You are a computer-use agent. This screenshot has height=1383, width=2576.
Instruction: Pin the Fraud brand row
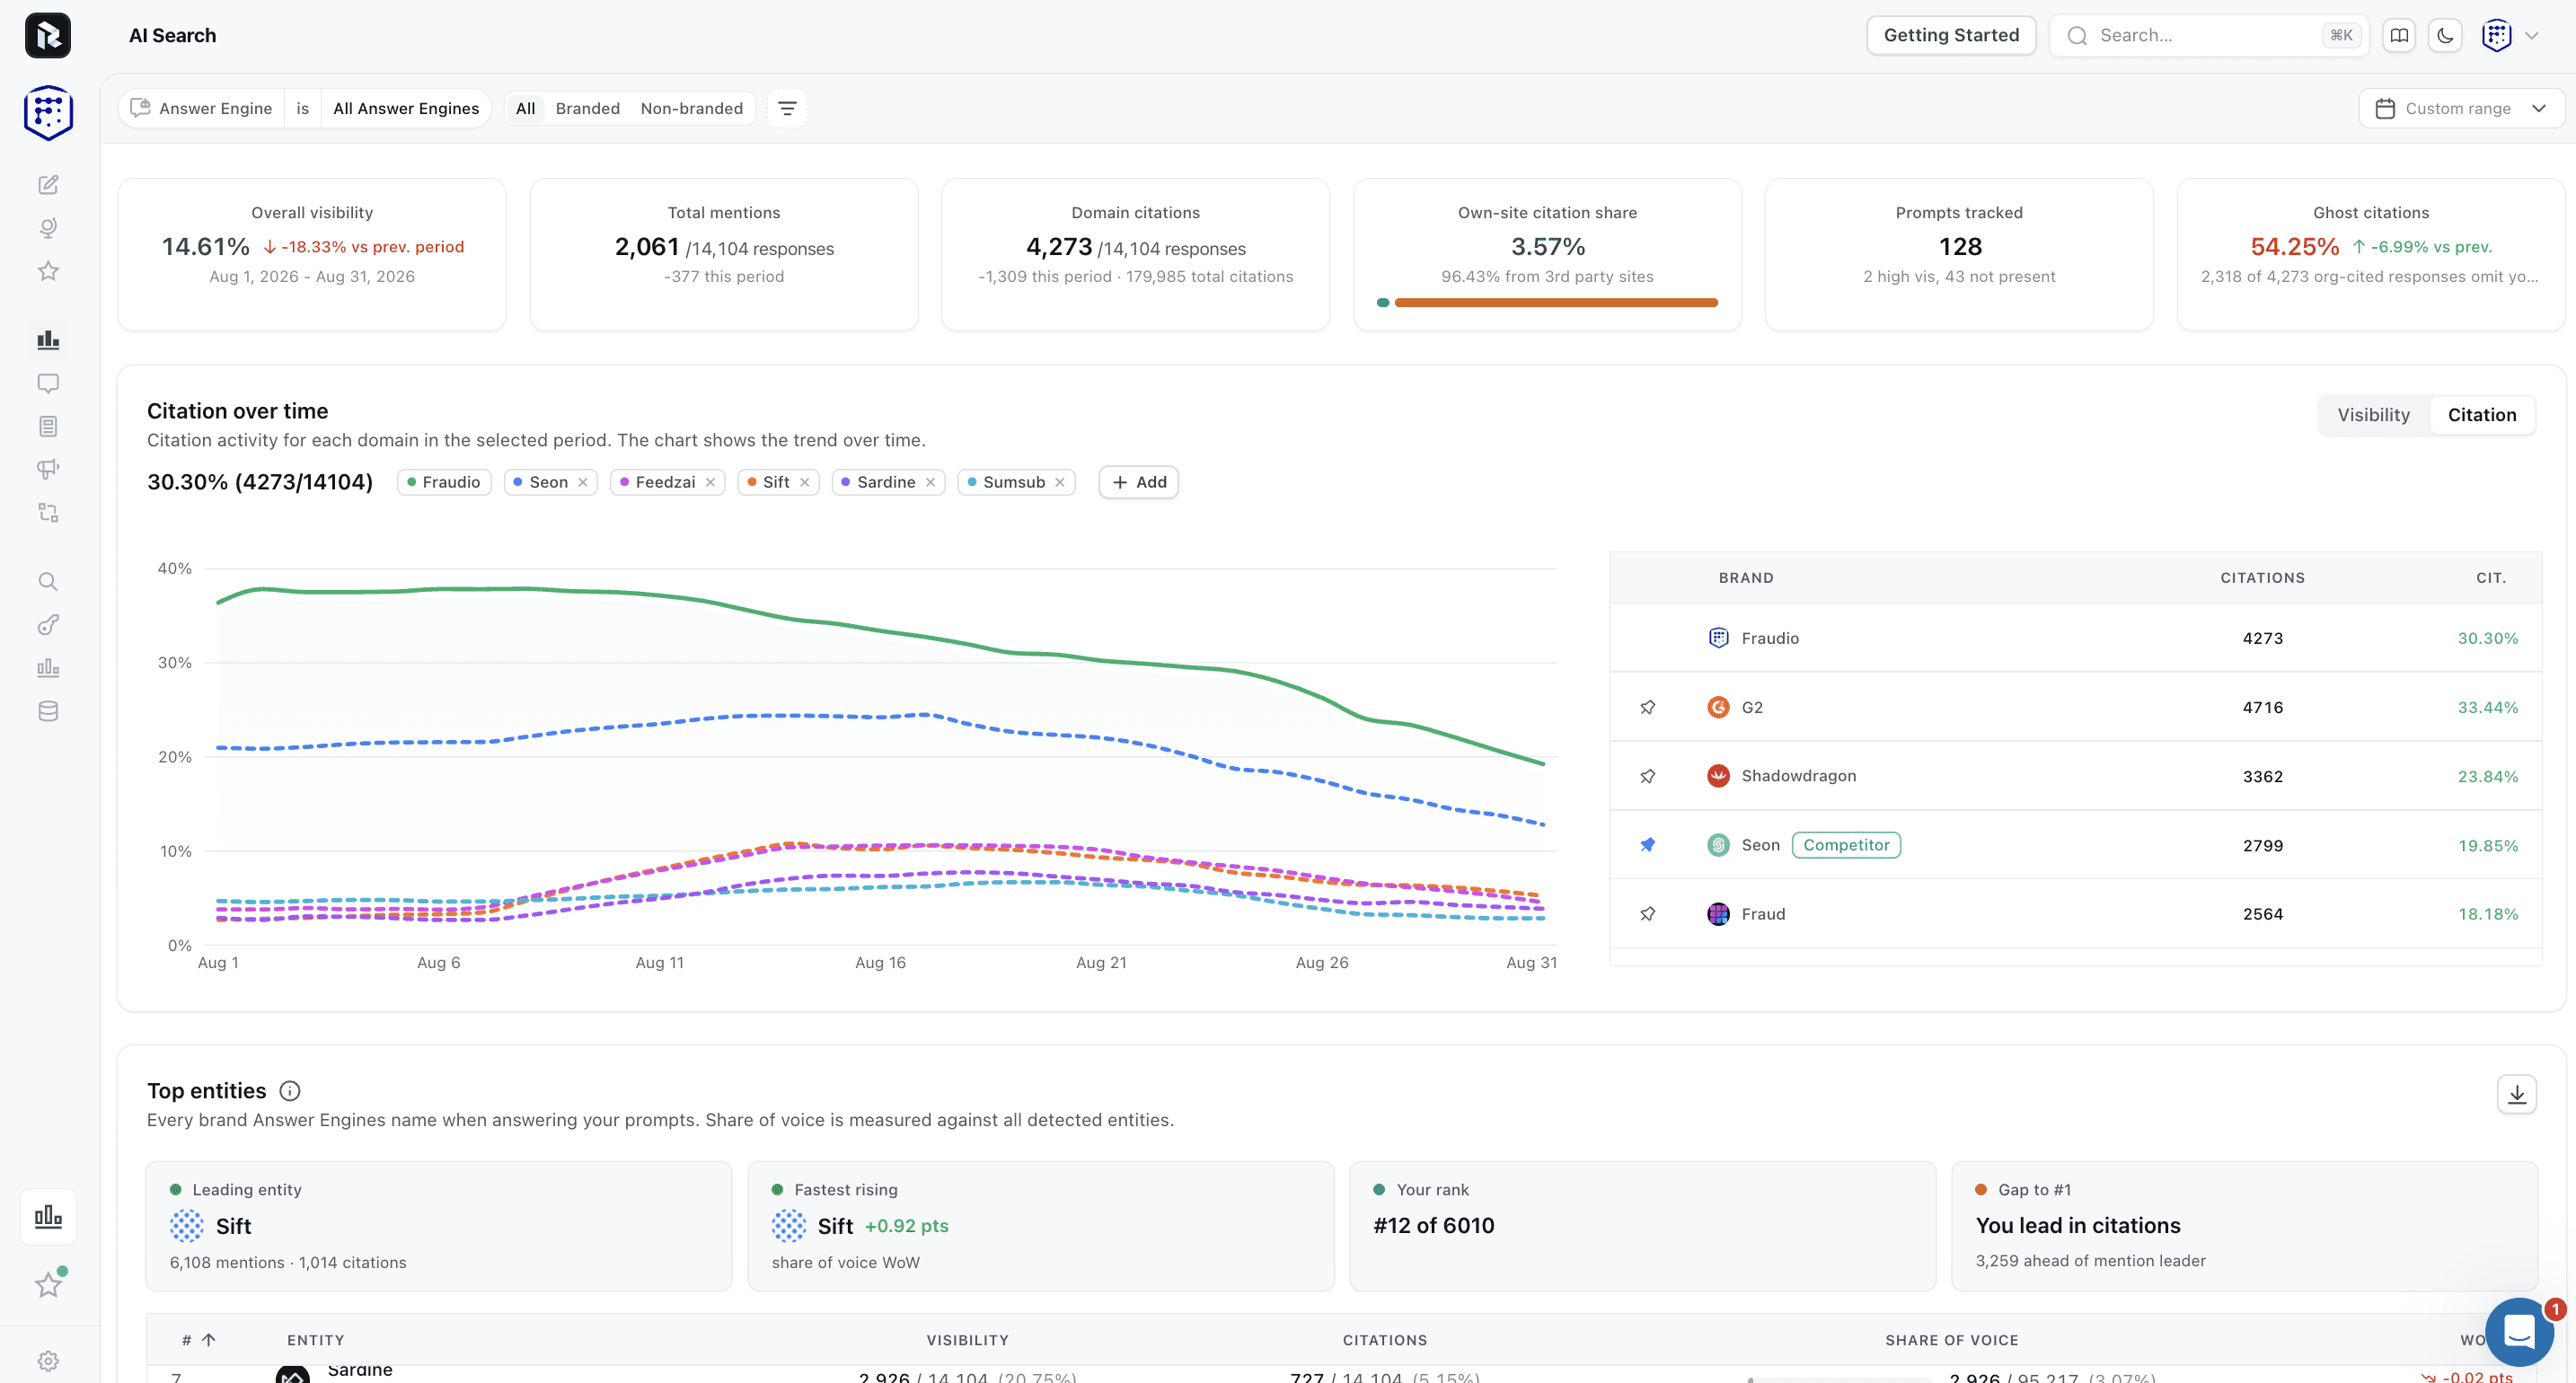pos(1648,914)
